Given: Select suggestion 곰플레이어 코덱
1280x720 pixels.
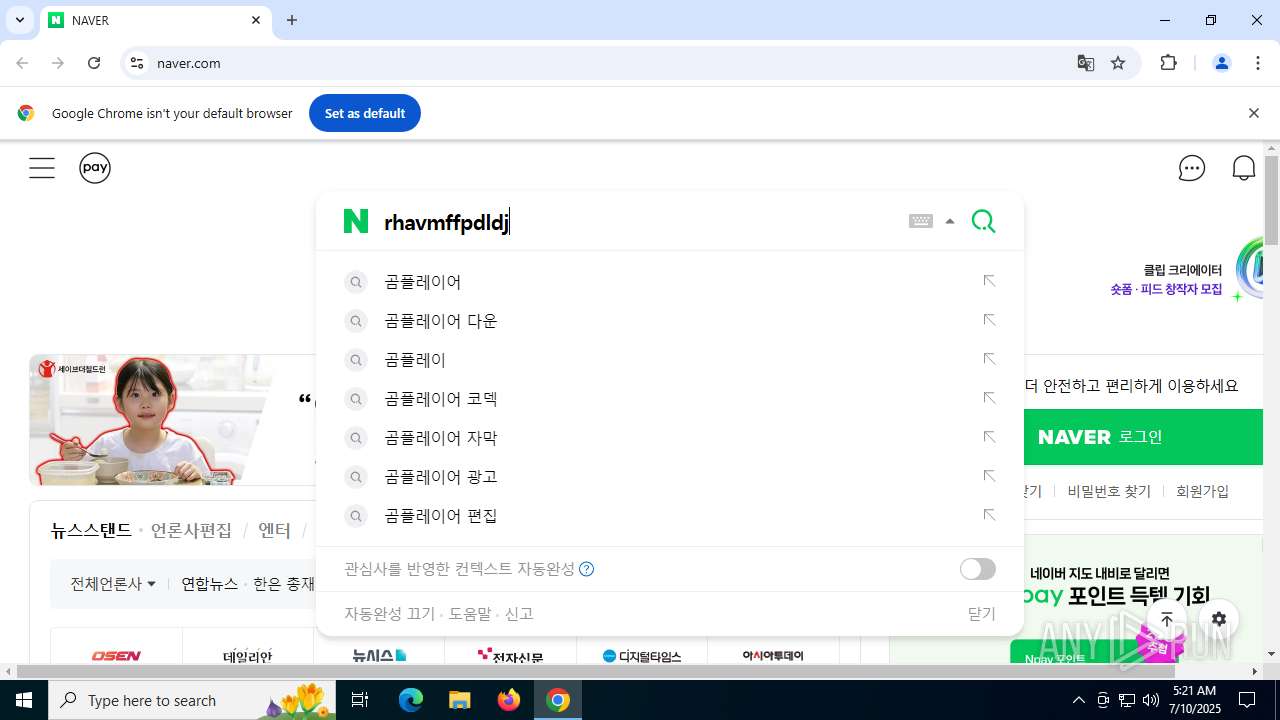Looking at the screenshot, I should tap(441, 399).
